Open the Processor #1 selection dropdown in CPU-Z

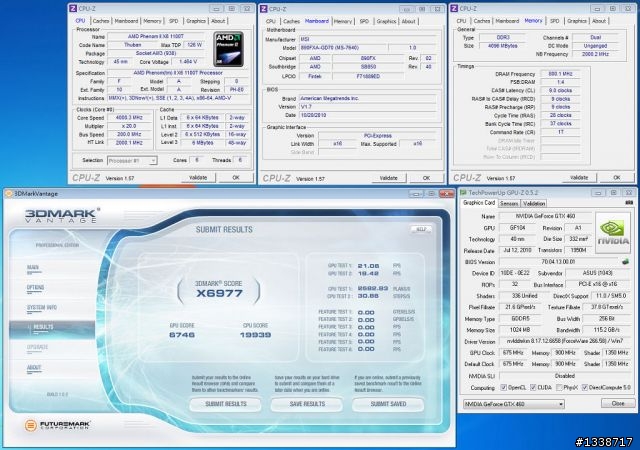132,161
